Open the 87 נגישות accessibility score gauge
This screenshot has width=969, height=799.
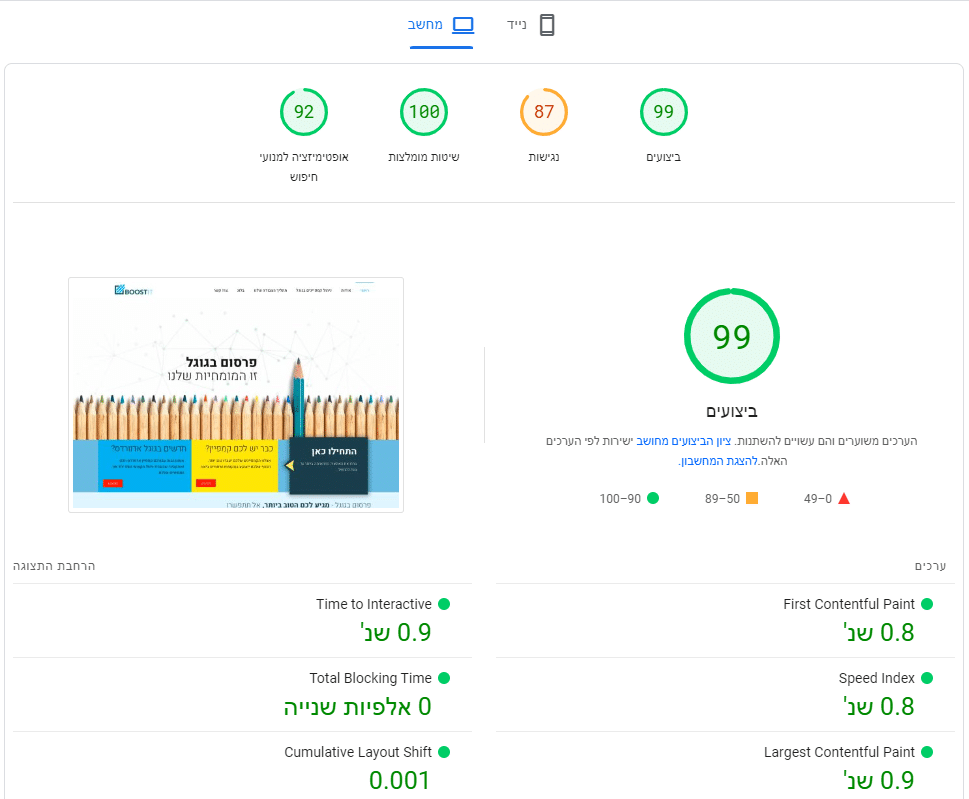pos(544,112)
